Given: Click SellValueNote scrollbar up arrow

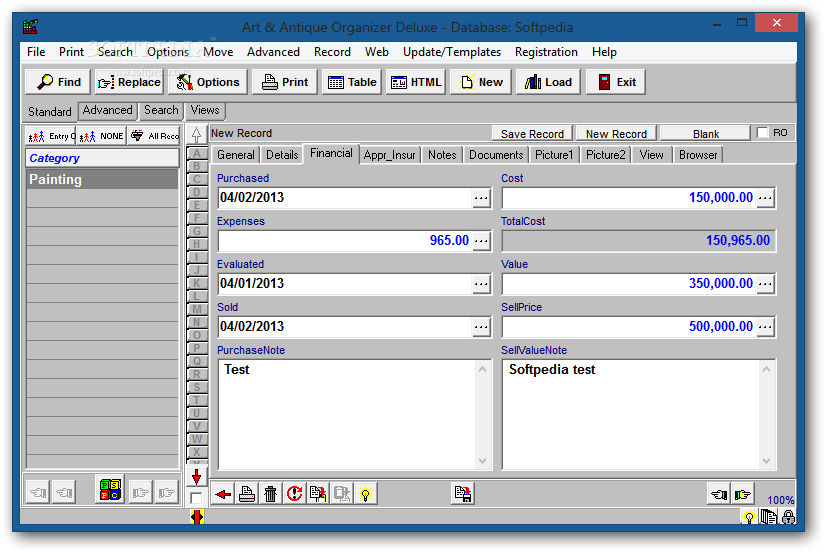Looking at the screenshot, I should (766, 369).
